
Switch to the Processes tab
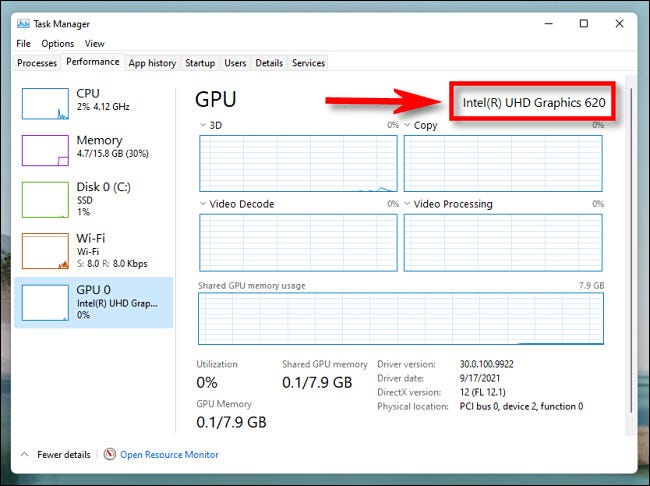click(37, 63)
